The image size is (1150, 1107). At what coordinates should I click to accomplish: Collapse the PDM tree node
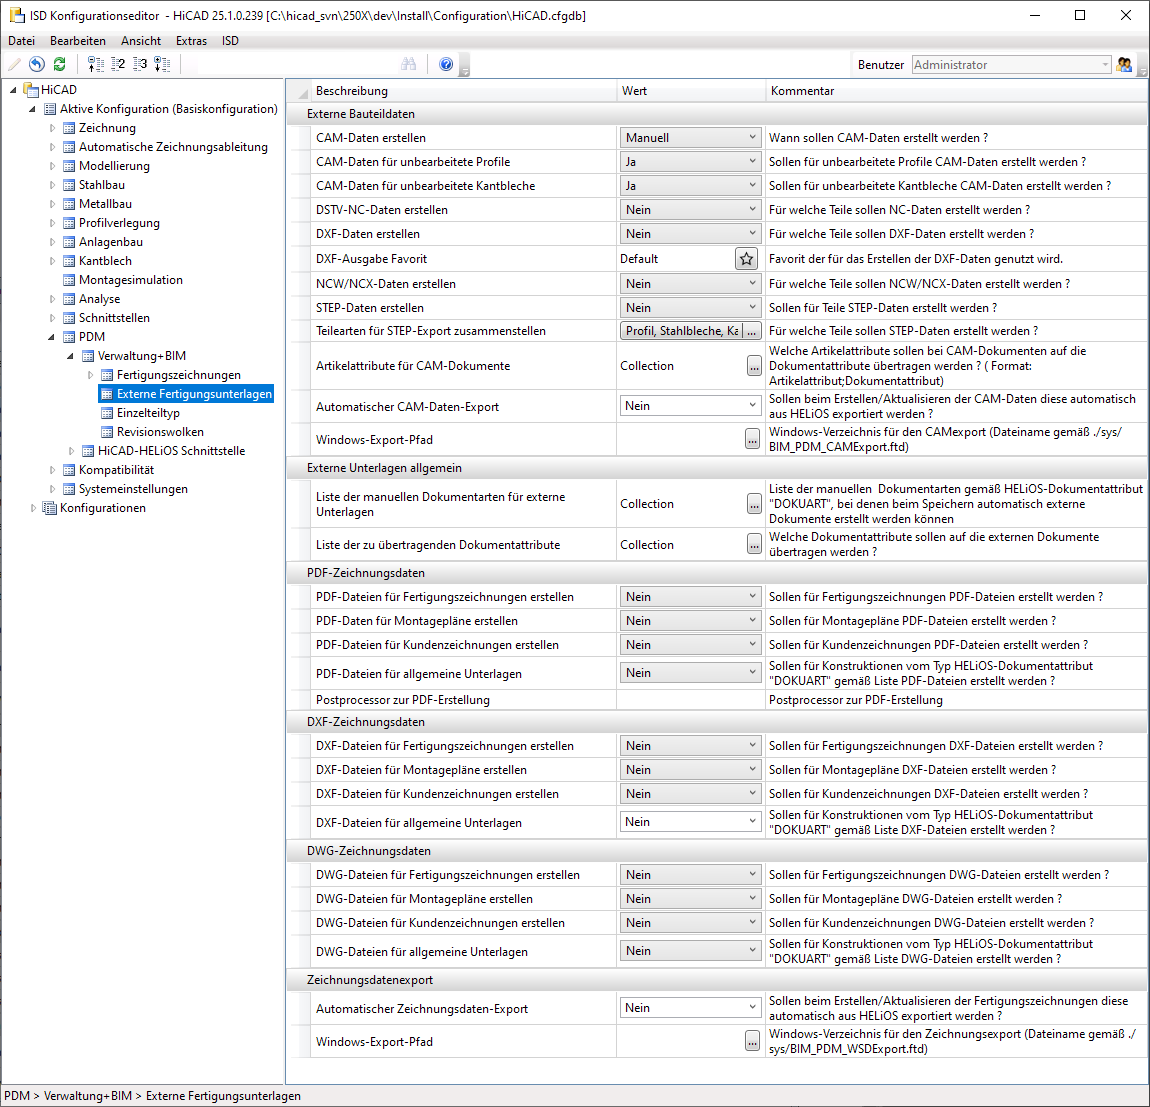51,337
